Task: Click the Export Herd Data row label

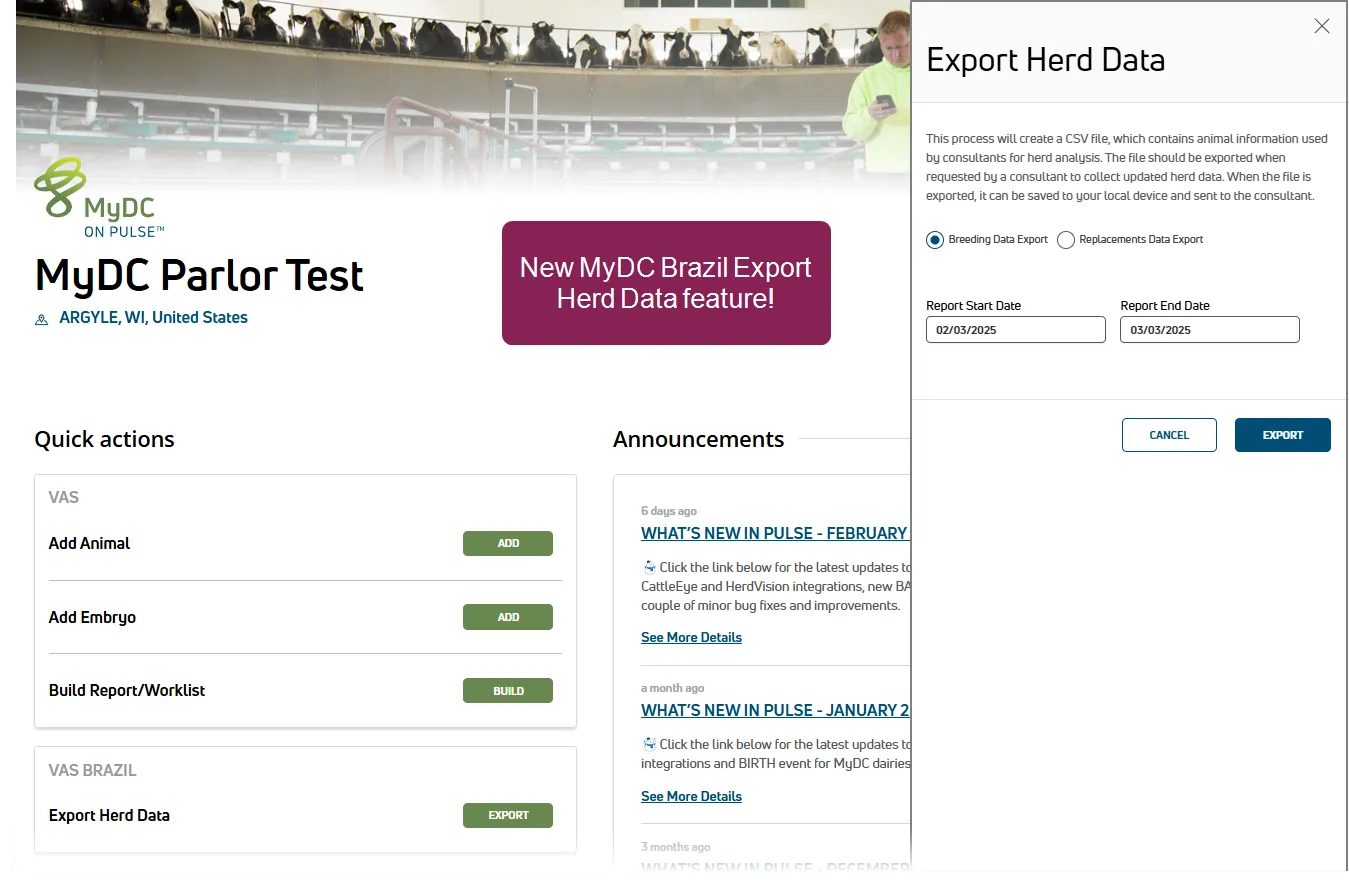Action: pyautogui.click(x=109, y=815)
